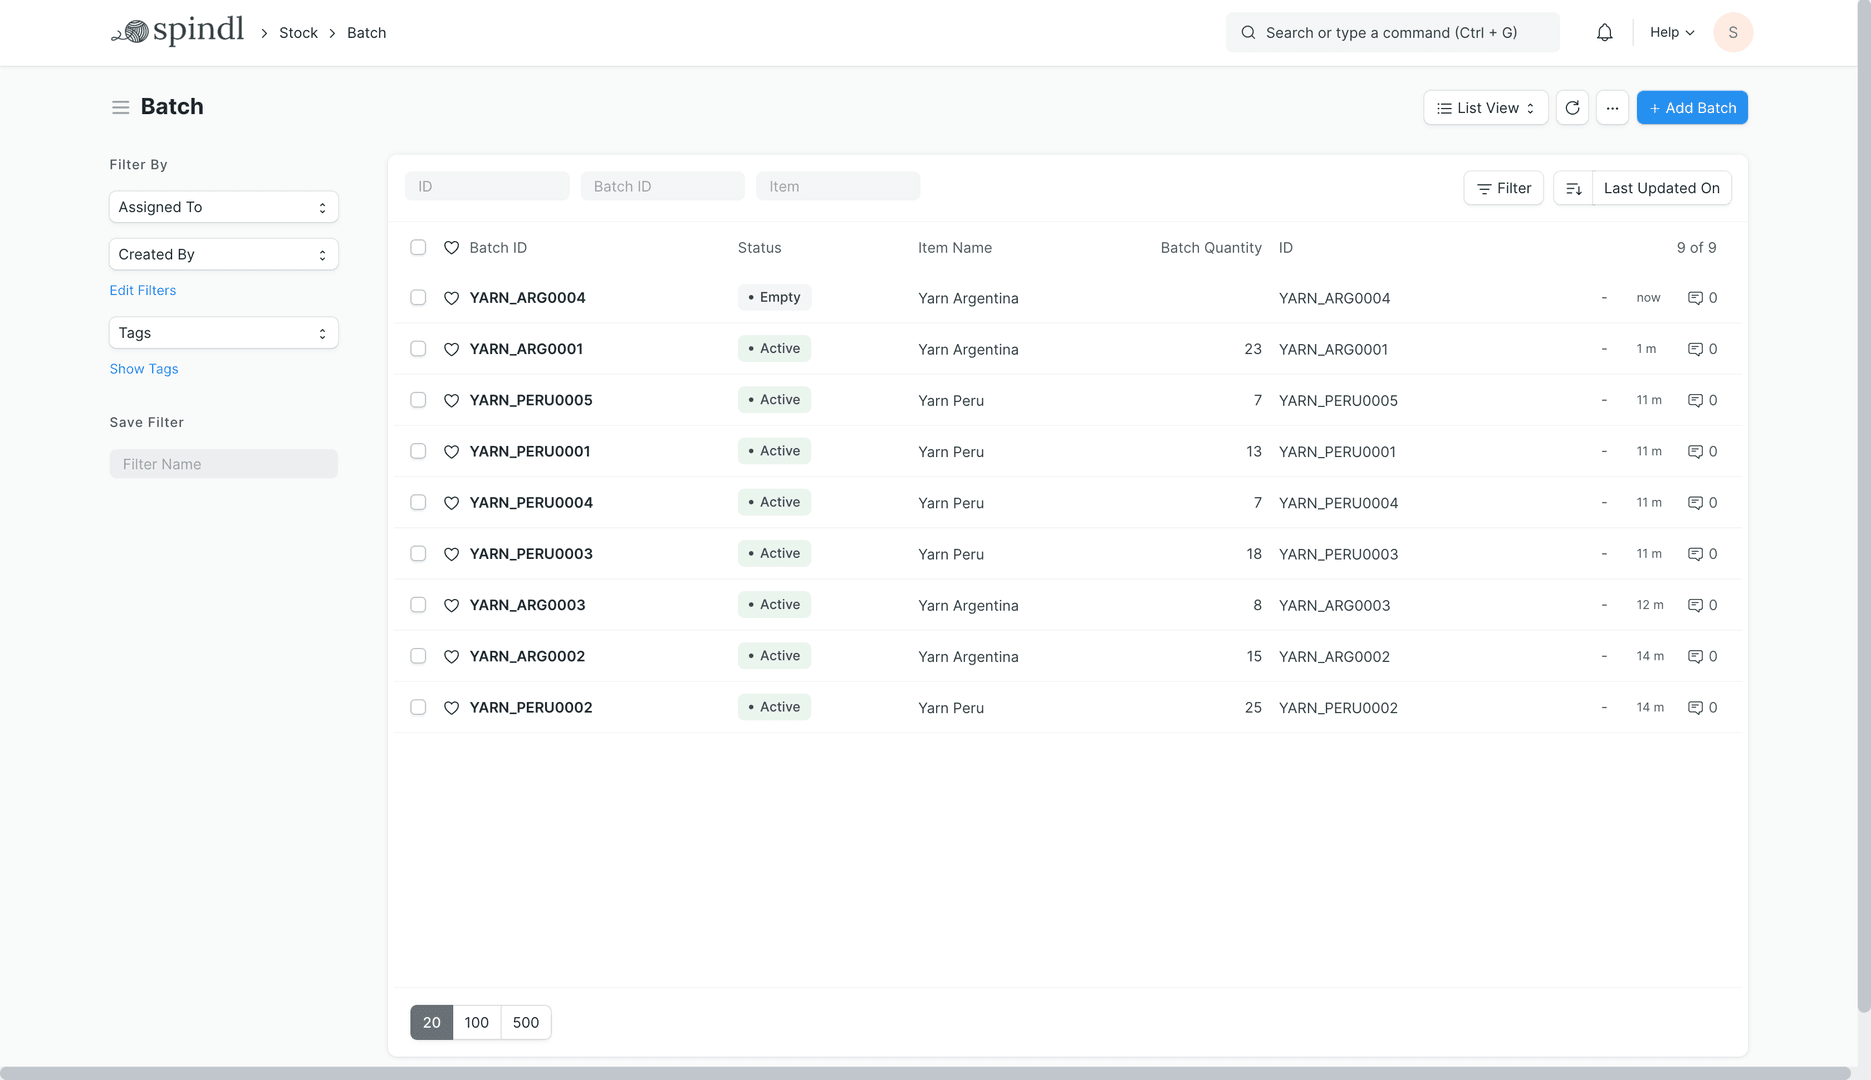Expand the Assigned To filter dropdown
Screen dimensions: 1871x1080
pos(223,207)
